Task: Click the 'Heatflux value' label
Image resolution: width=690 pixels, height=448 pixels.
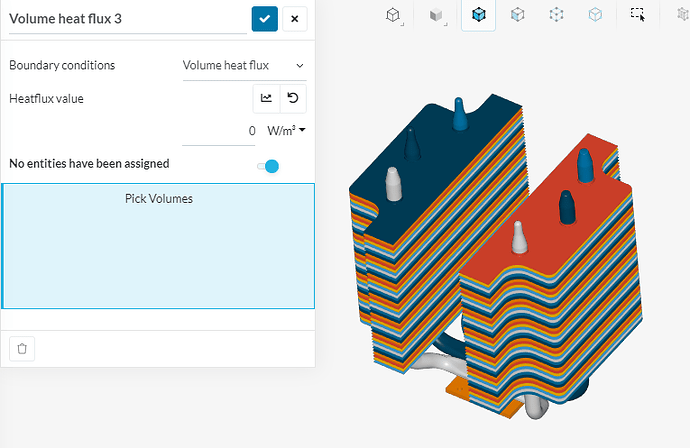Action: 46,99
